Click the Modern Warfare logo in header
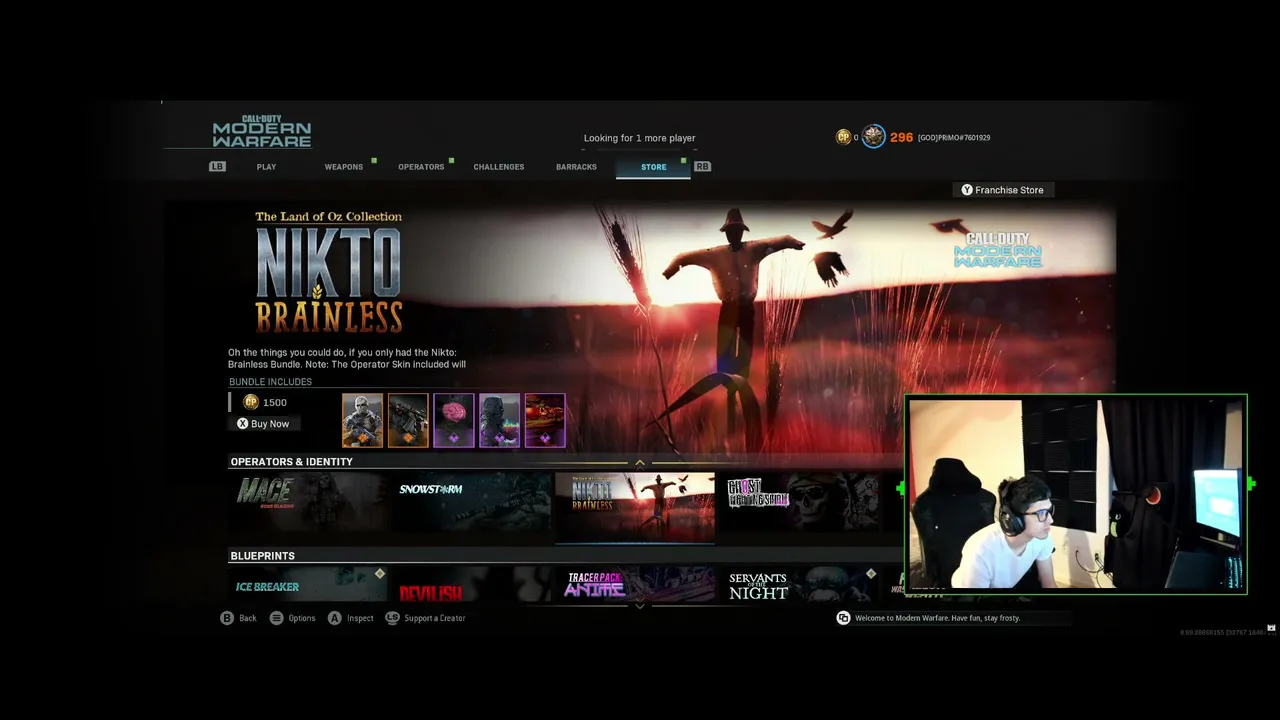This screenshot has width=1280, height=720. (262, 131)
